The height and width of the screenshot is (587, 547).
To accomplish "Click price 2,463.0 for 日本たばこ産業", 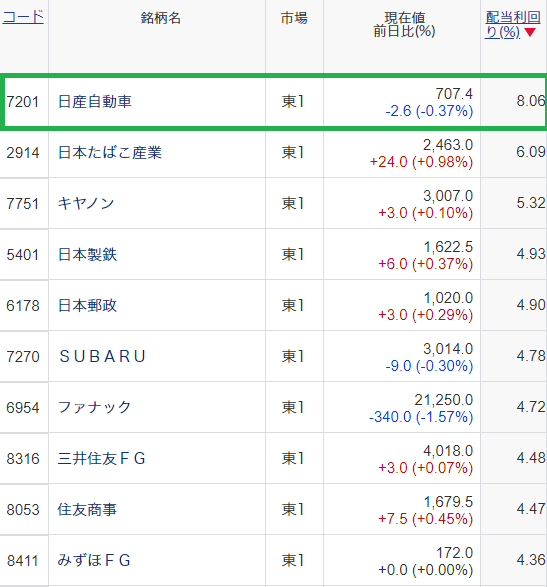I will tap(448, 145).
